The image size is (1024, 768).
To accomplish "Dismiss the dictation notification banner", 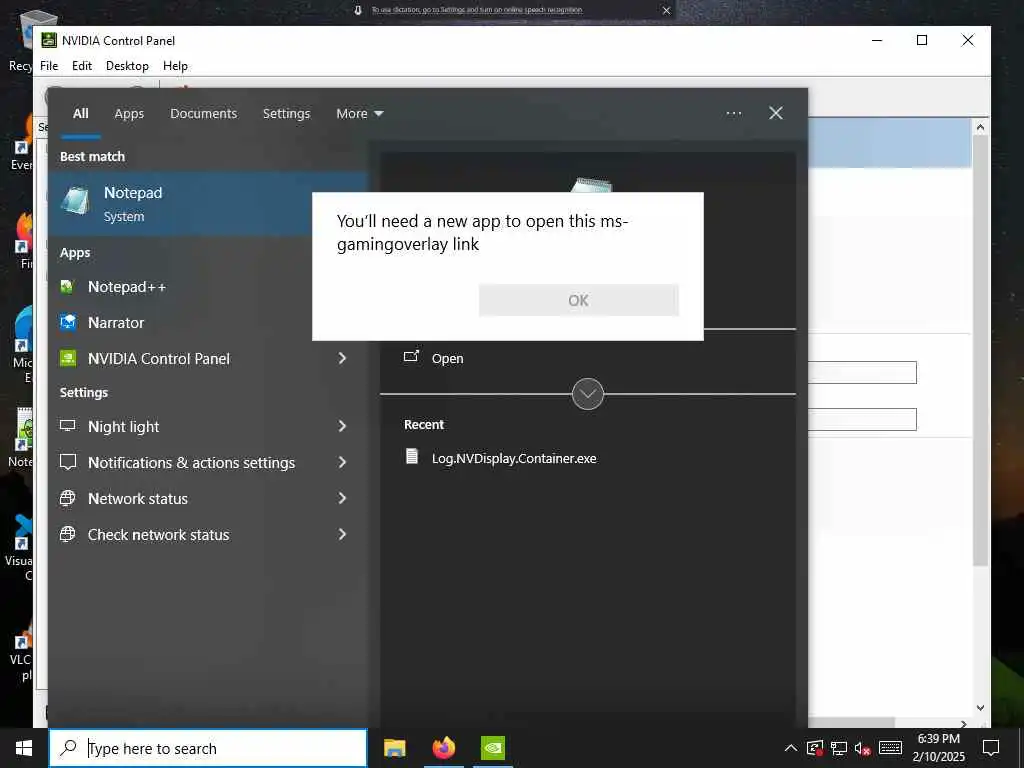I will (666, 10).
